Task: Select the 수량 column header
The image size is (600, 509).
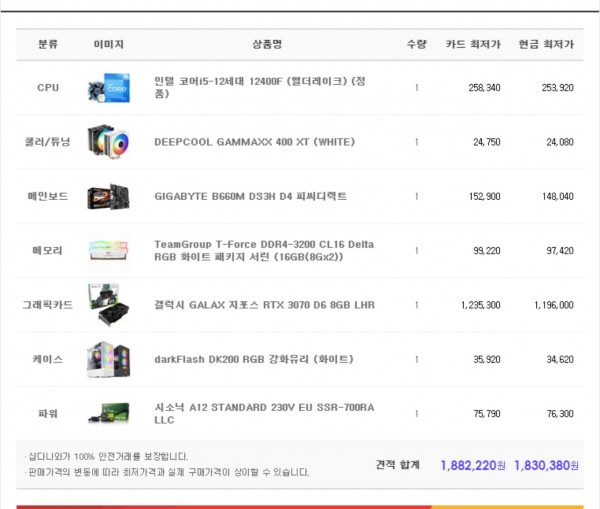Action: (x=416, y=44)
